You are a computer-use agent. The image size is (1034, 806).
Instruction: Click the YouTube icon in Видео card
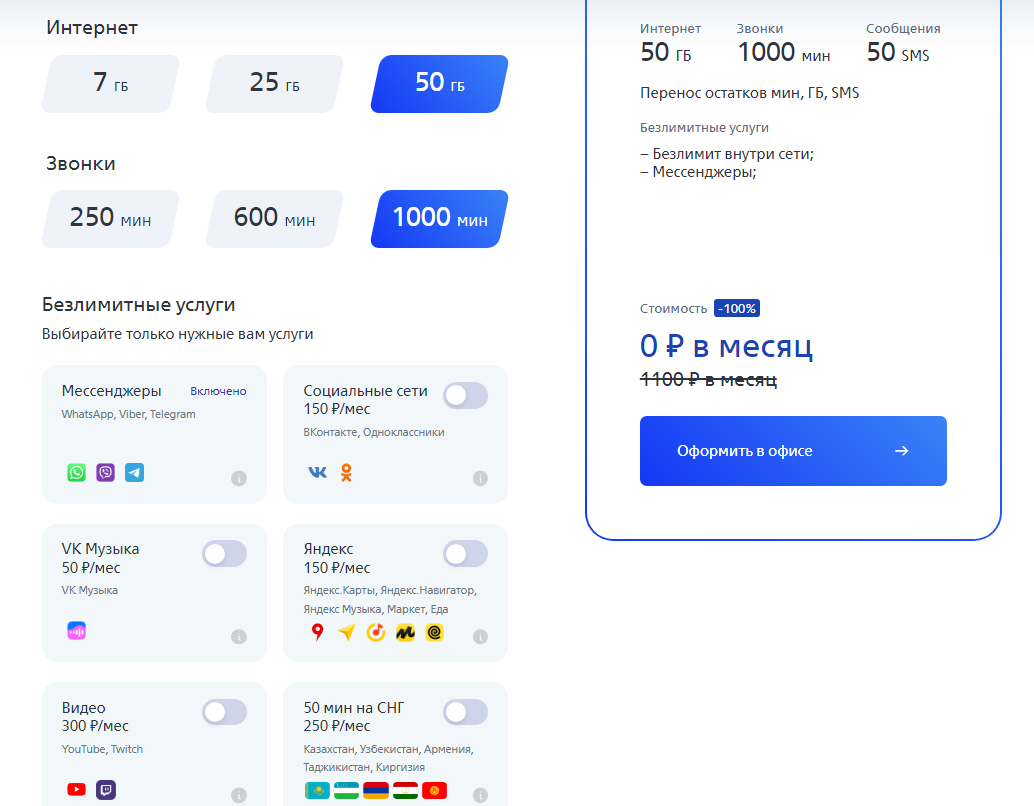(77, 789)
